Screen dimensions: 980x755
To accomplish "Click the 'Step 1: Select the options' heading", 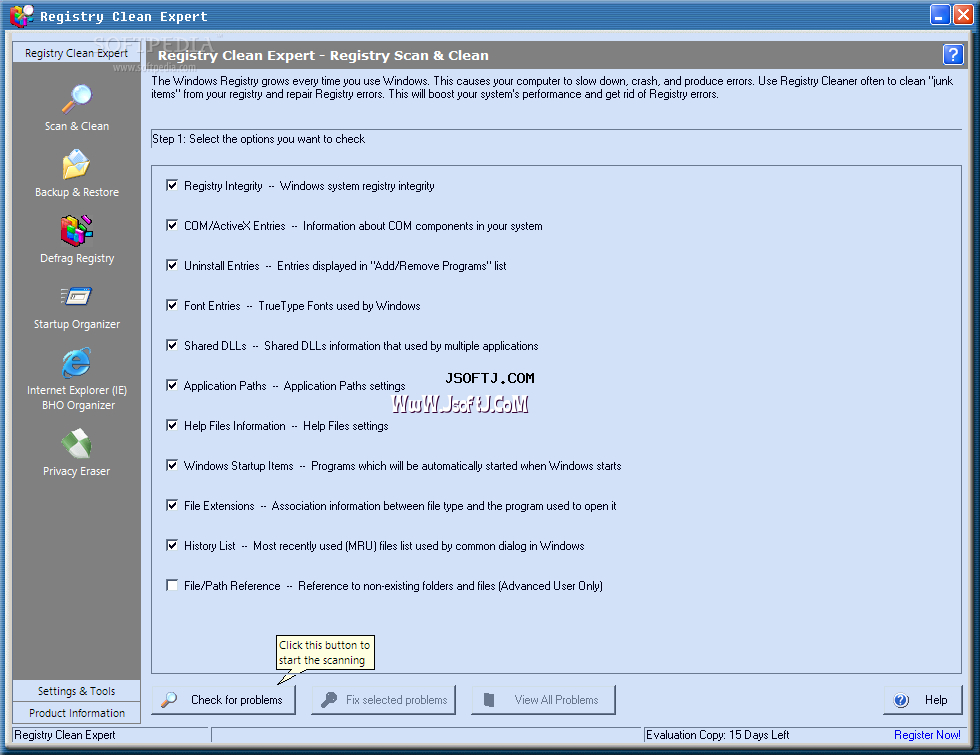I will (258, 139).
